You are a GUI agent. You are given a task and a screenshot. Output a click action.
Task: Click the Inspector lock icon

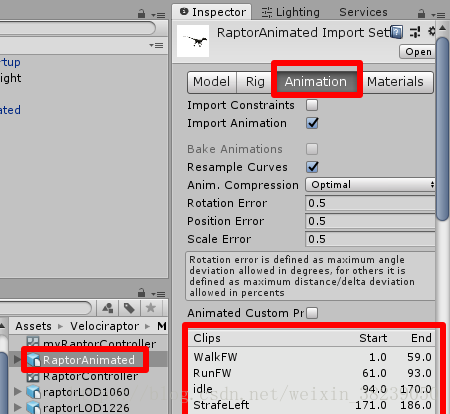click(421, 14)
